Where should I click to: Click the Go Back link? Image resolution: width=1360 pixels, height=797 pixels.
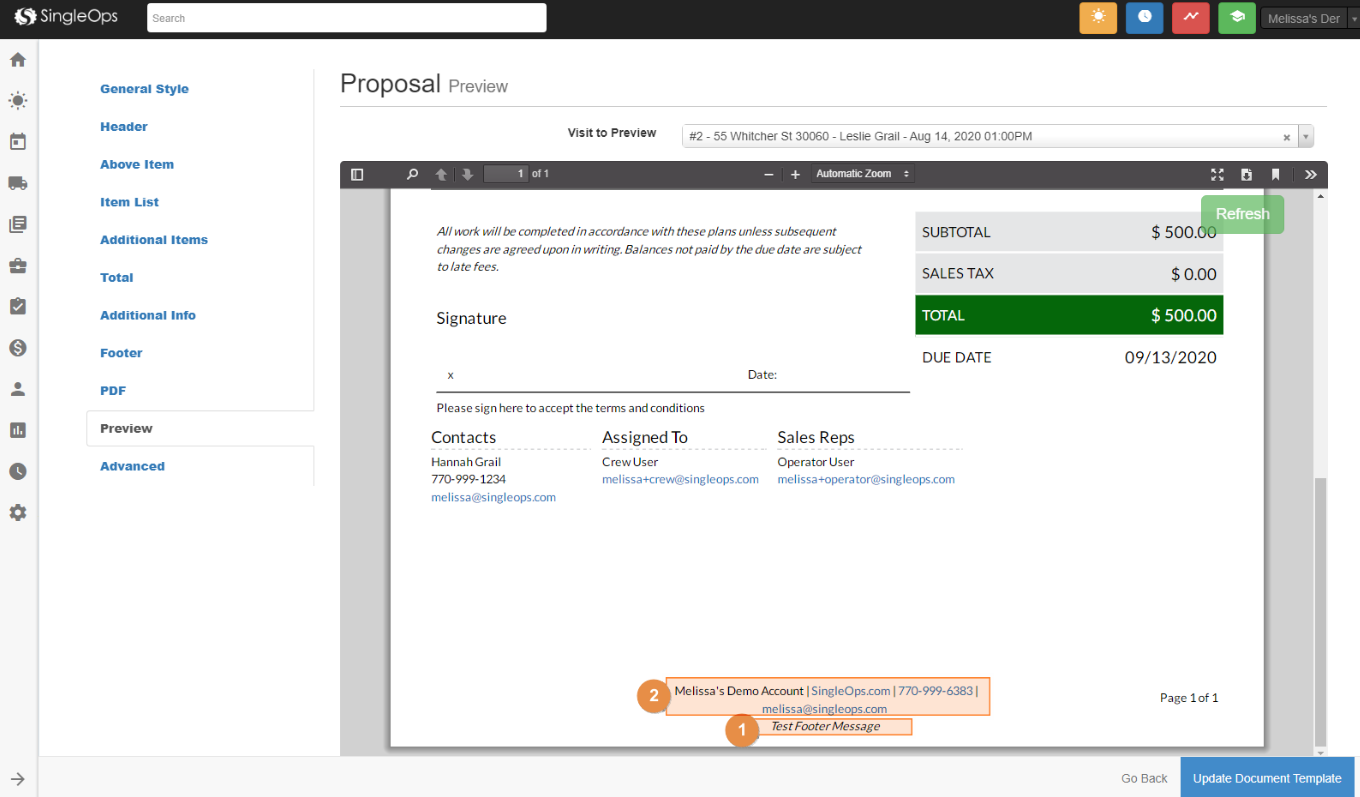click(1144, 778)
